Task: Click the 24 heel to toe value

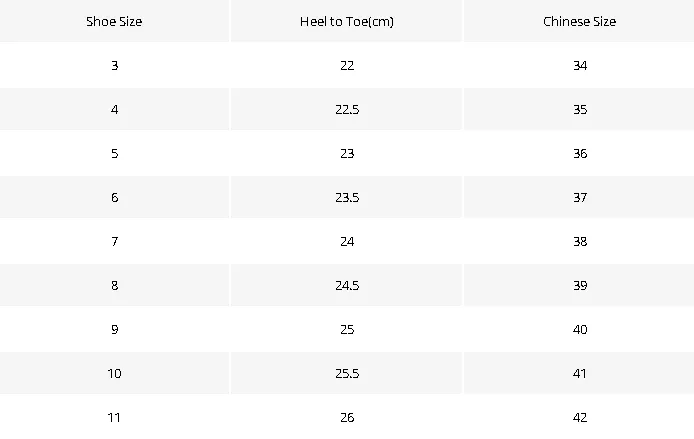Action: (347, 242)
